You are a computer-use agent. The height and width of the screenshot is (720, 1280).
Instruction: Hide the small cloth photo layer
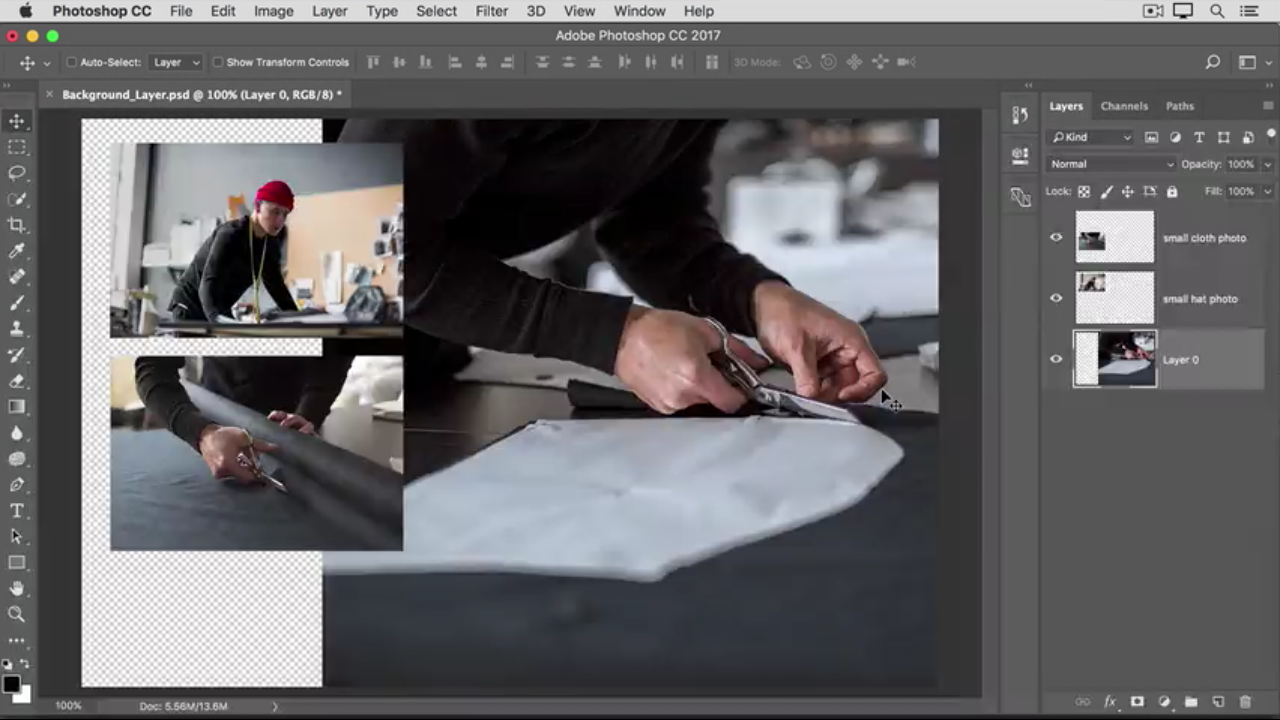[x=1056, y=238]
